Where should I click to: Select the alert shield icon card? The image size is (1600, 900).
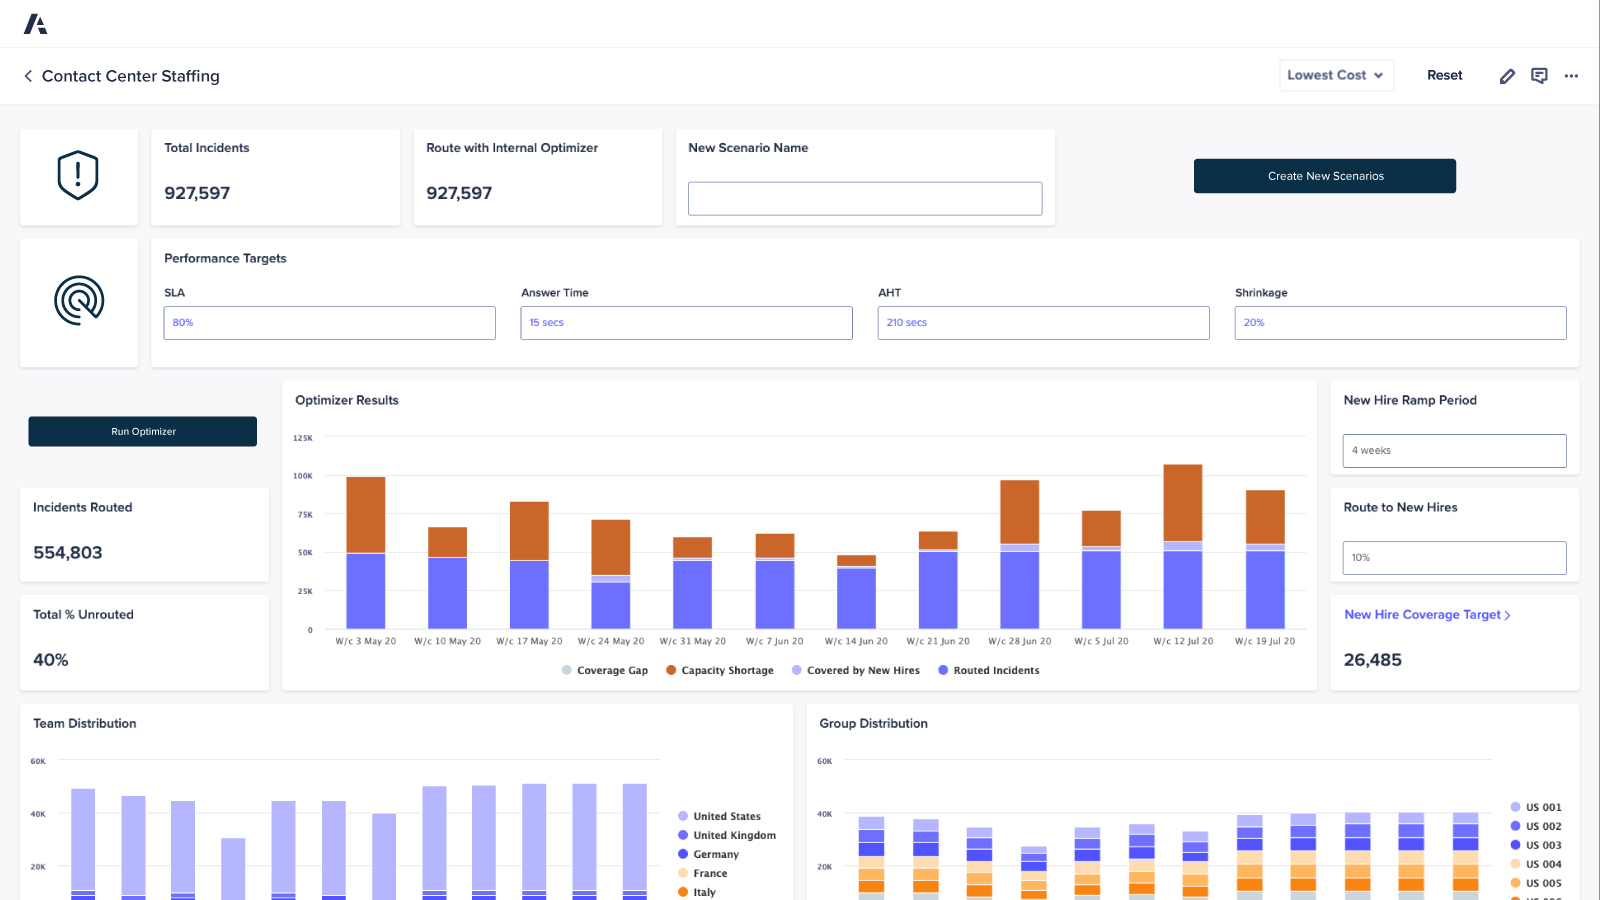(78, 176)
